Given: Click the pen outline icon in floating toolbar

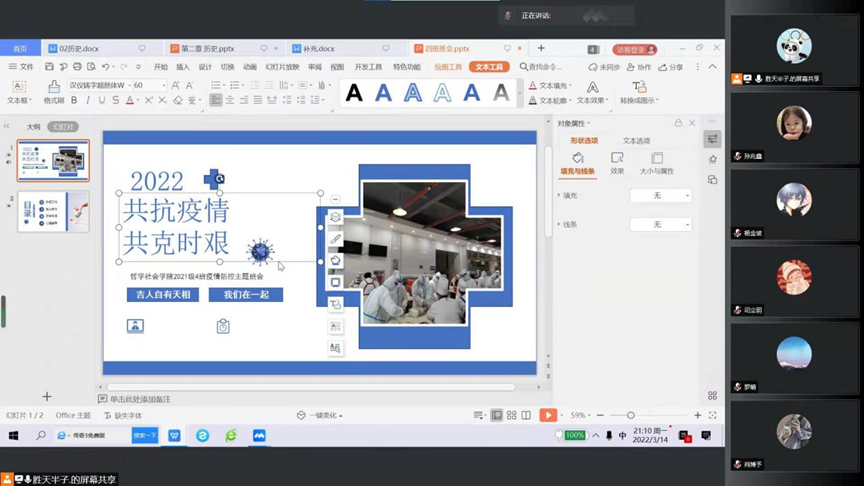Looking at the screenshot, I should point(336,239).
